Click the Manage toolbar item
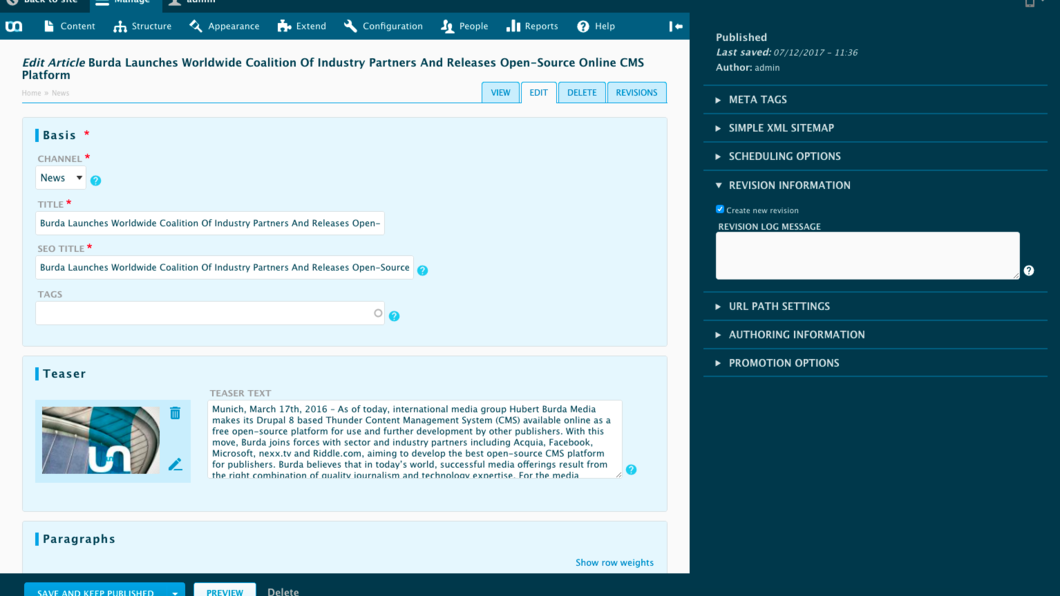 pos(124,3)
